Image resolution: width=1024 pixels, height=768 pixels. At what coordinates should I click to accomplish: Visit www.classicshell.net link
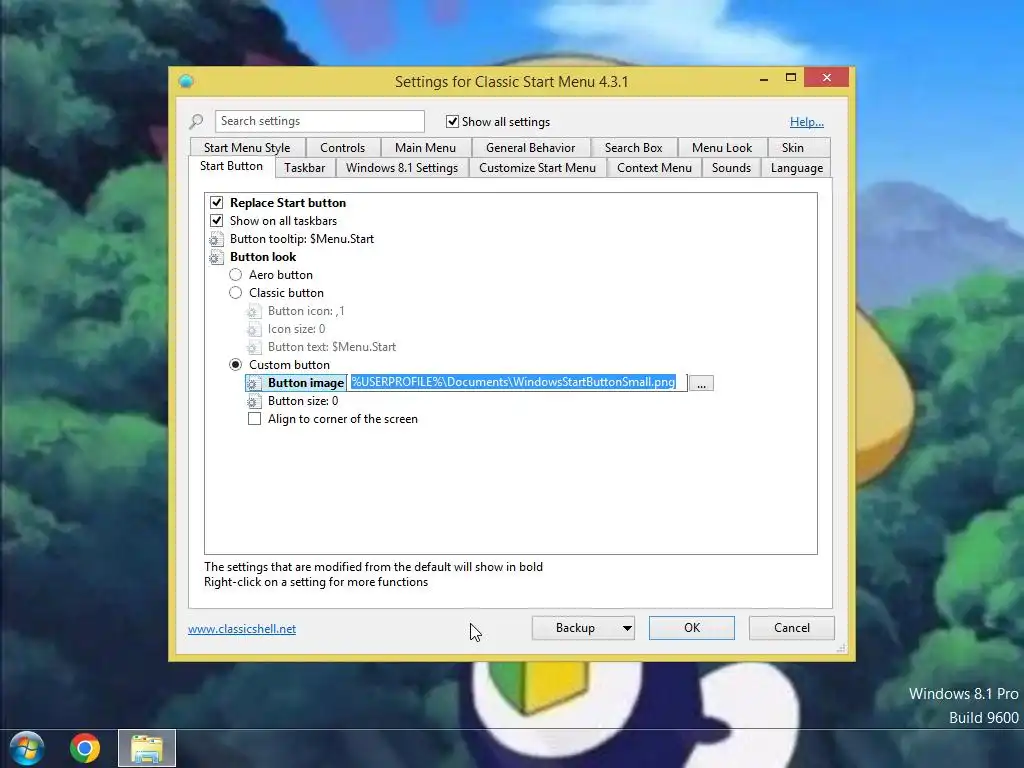(x=242, y=629)
